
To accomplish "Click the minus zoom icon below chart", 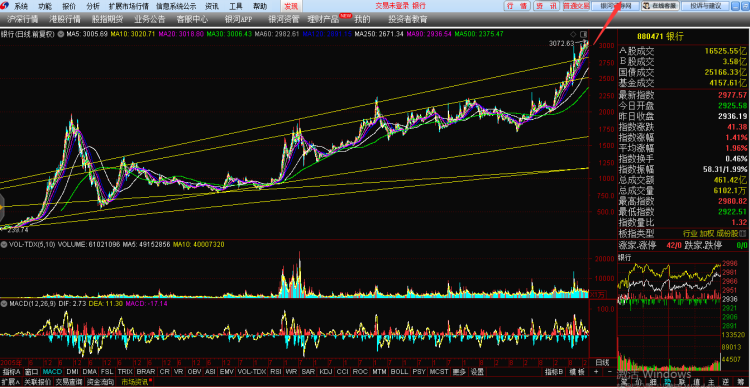I will (x=609, y=372).
